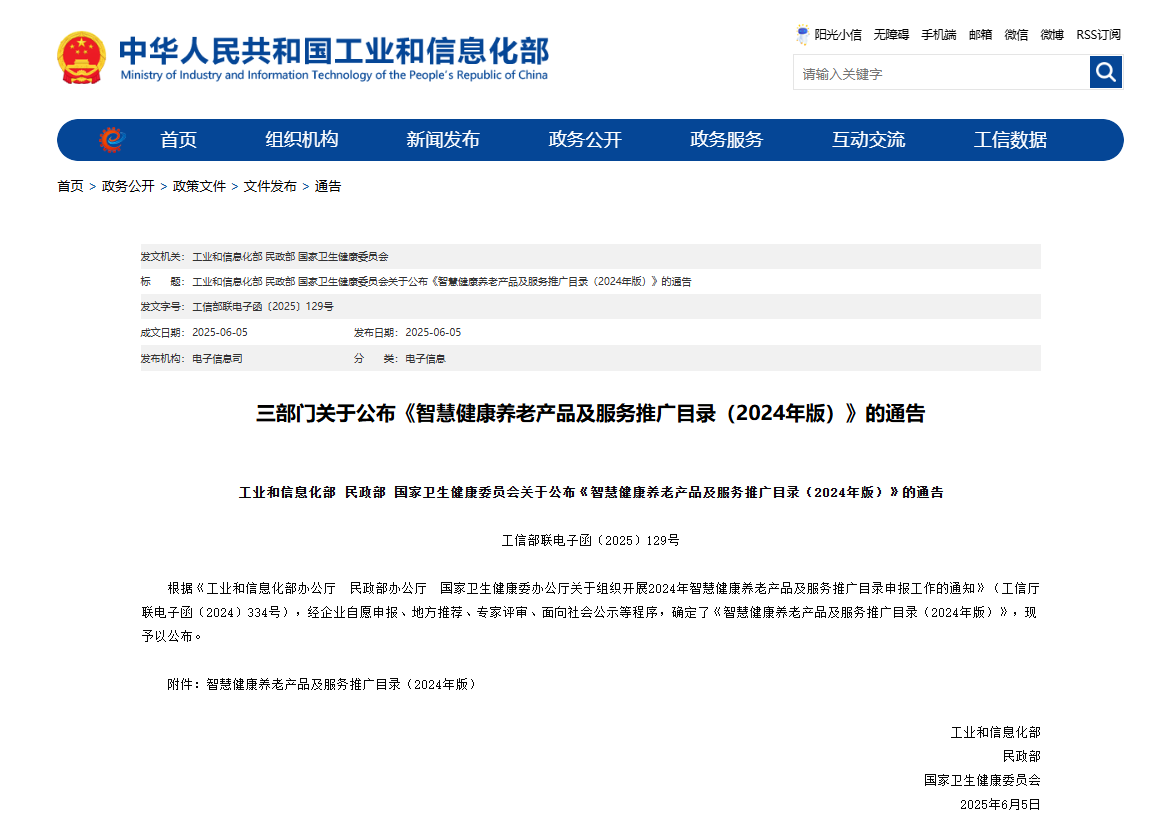
Task: Click the national emblem logo
Action: [x=82, y=57]
